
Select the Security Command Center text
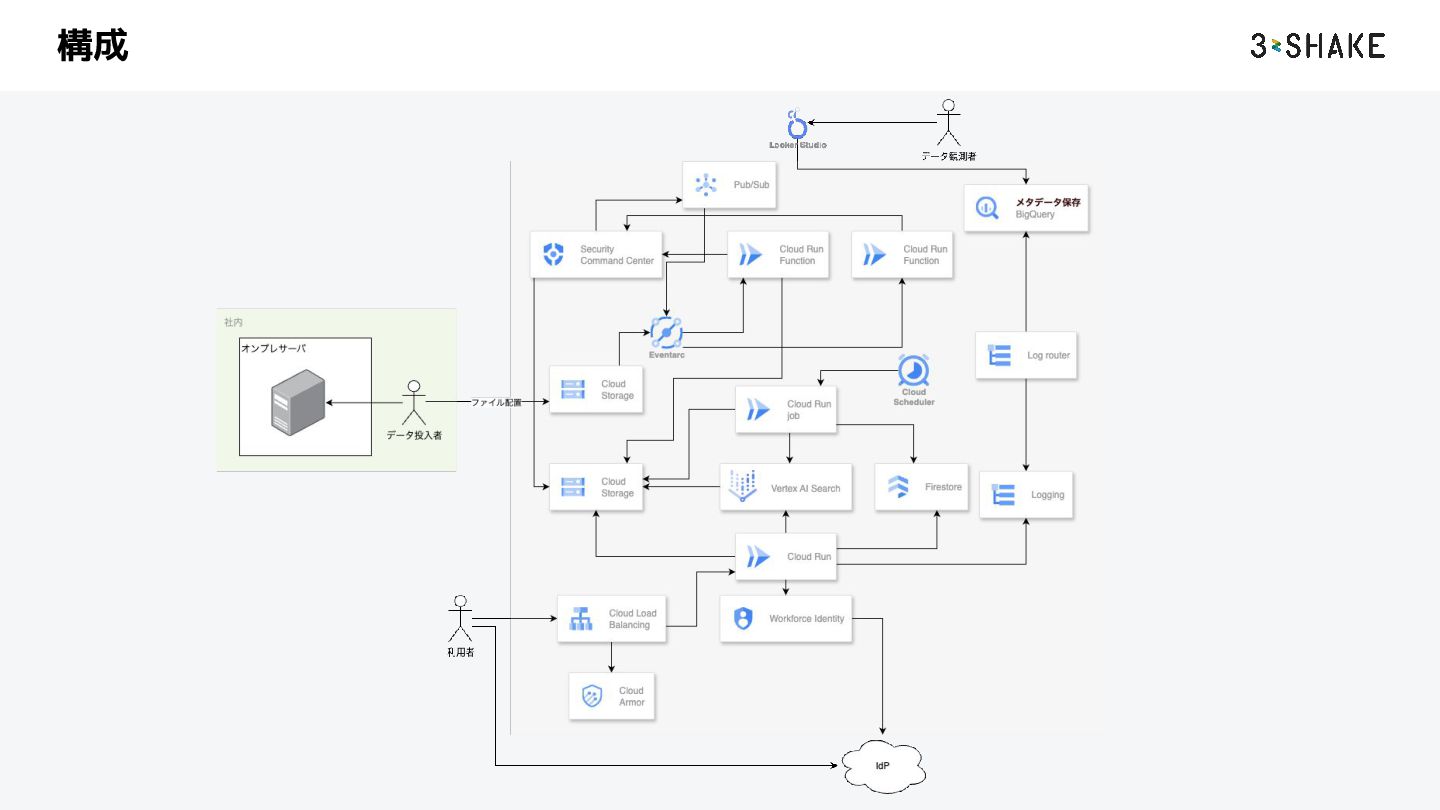[x=617, y=255]
